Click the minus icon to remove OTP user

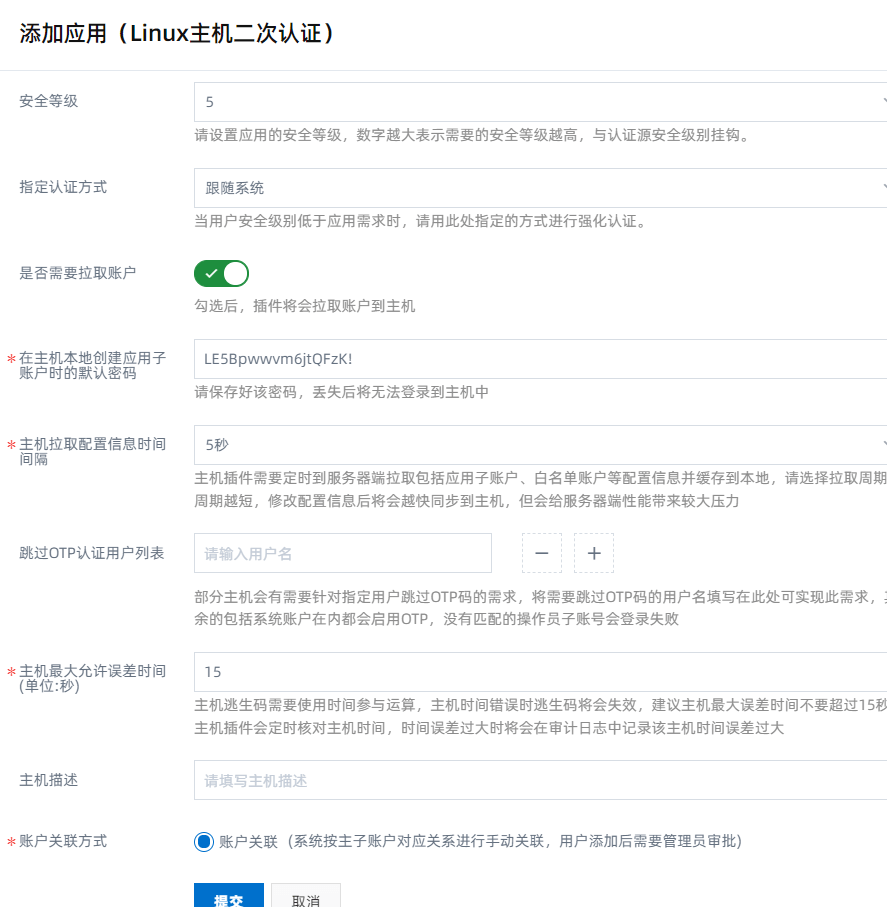coord(542,553)
